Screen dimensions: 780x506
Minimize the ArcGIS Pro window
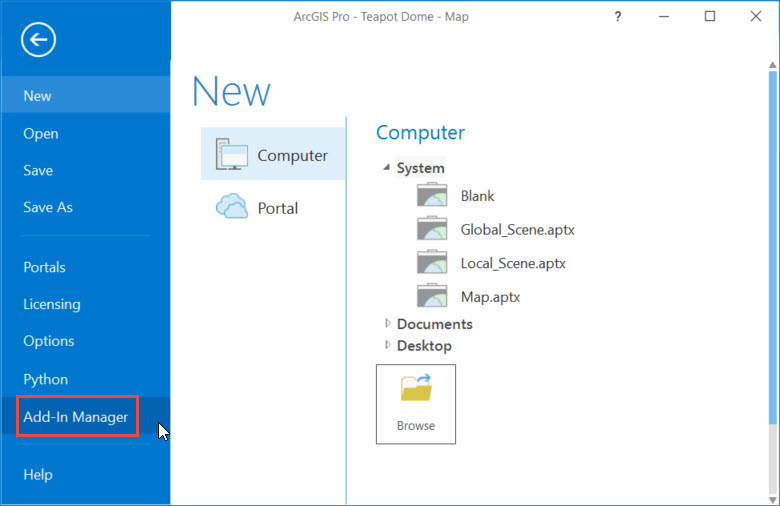pos(664,16)
